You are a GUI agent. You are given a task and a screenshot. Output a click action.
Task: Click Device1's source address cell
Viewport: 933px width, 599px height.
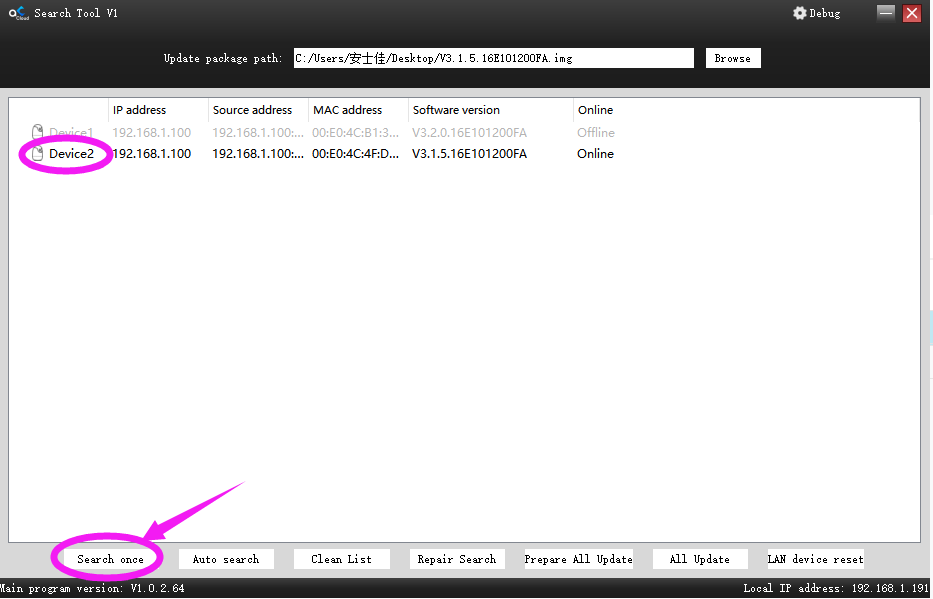tap(258, 133)
